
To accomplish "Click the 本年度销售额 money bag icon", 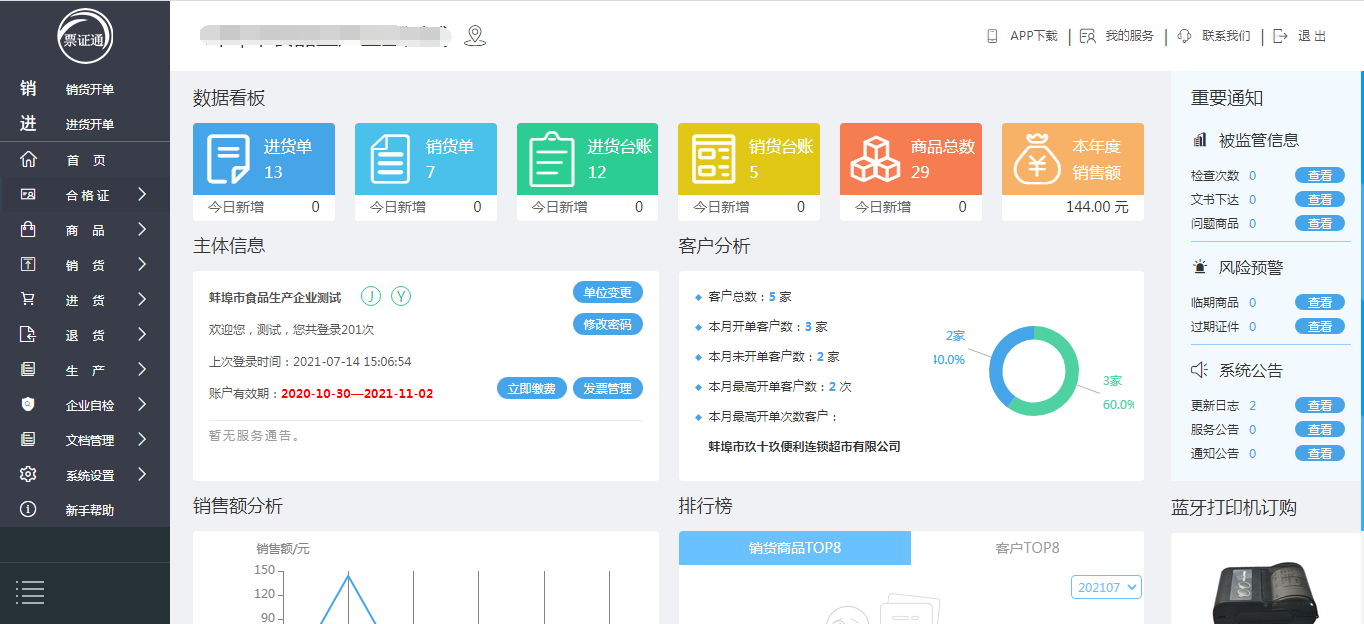I will click(x=1038, y=159).
